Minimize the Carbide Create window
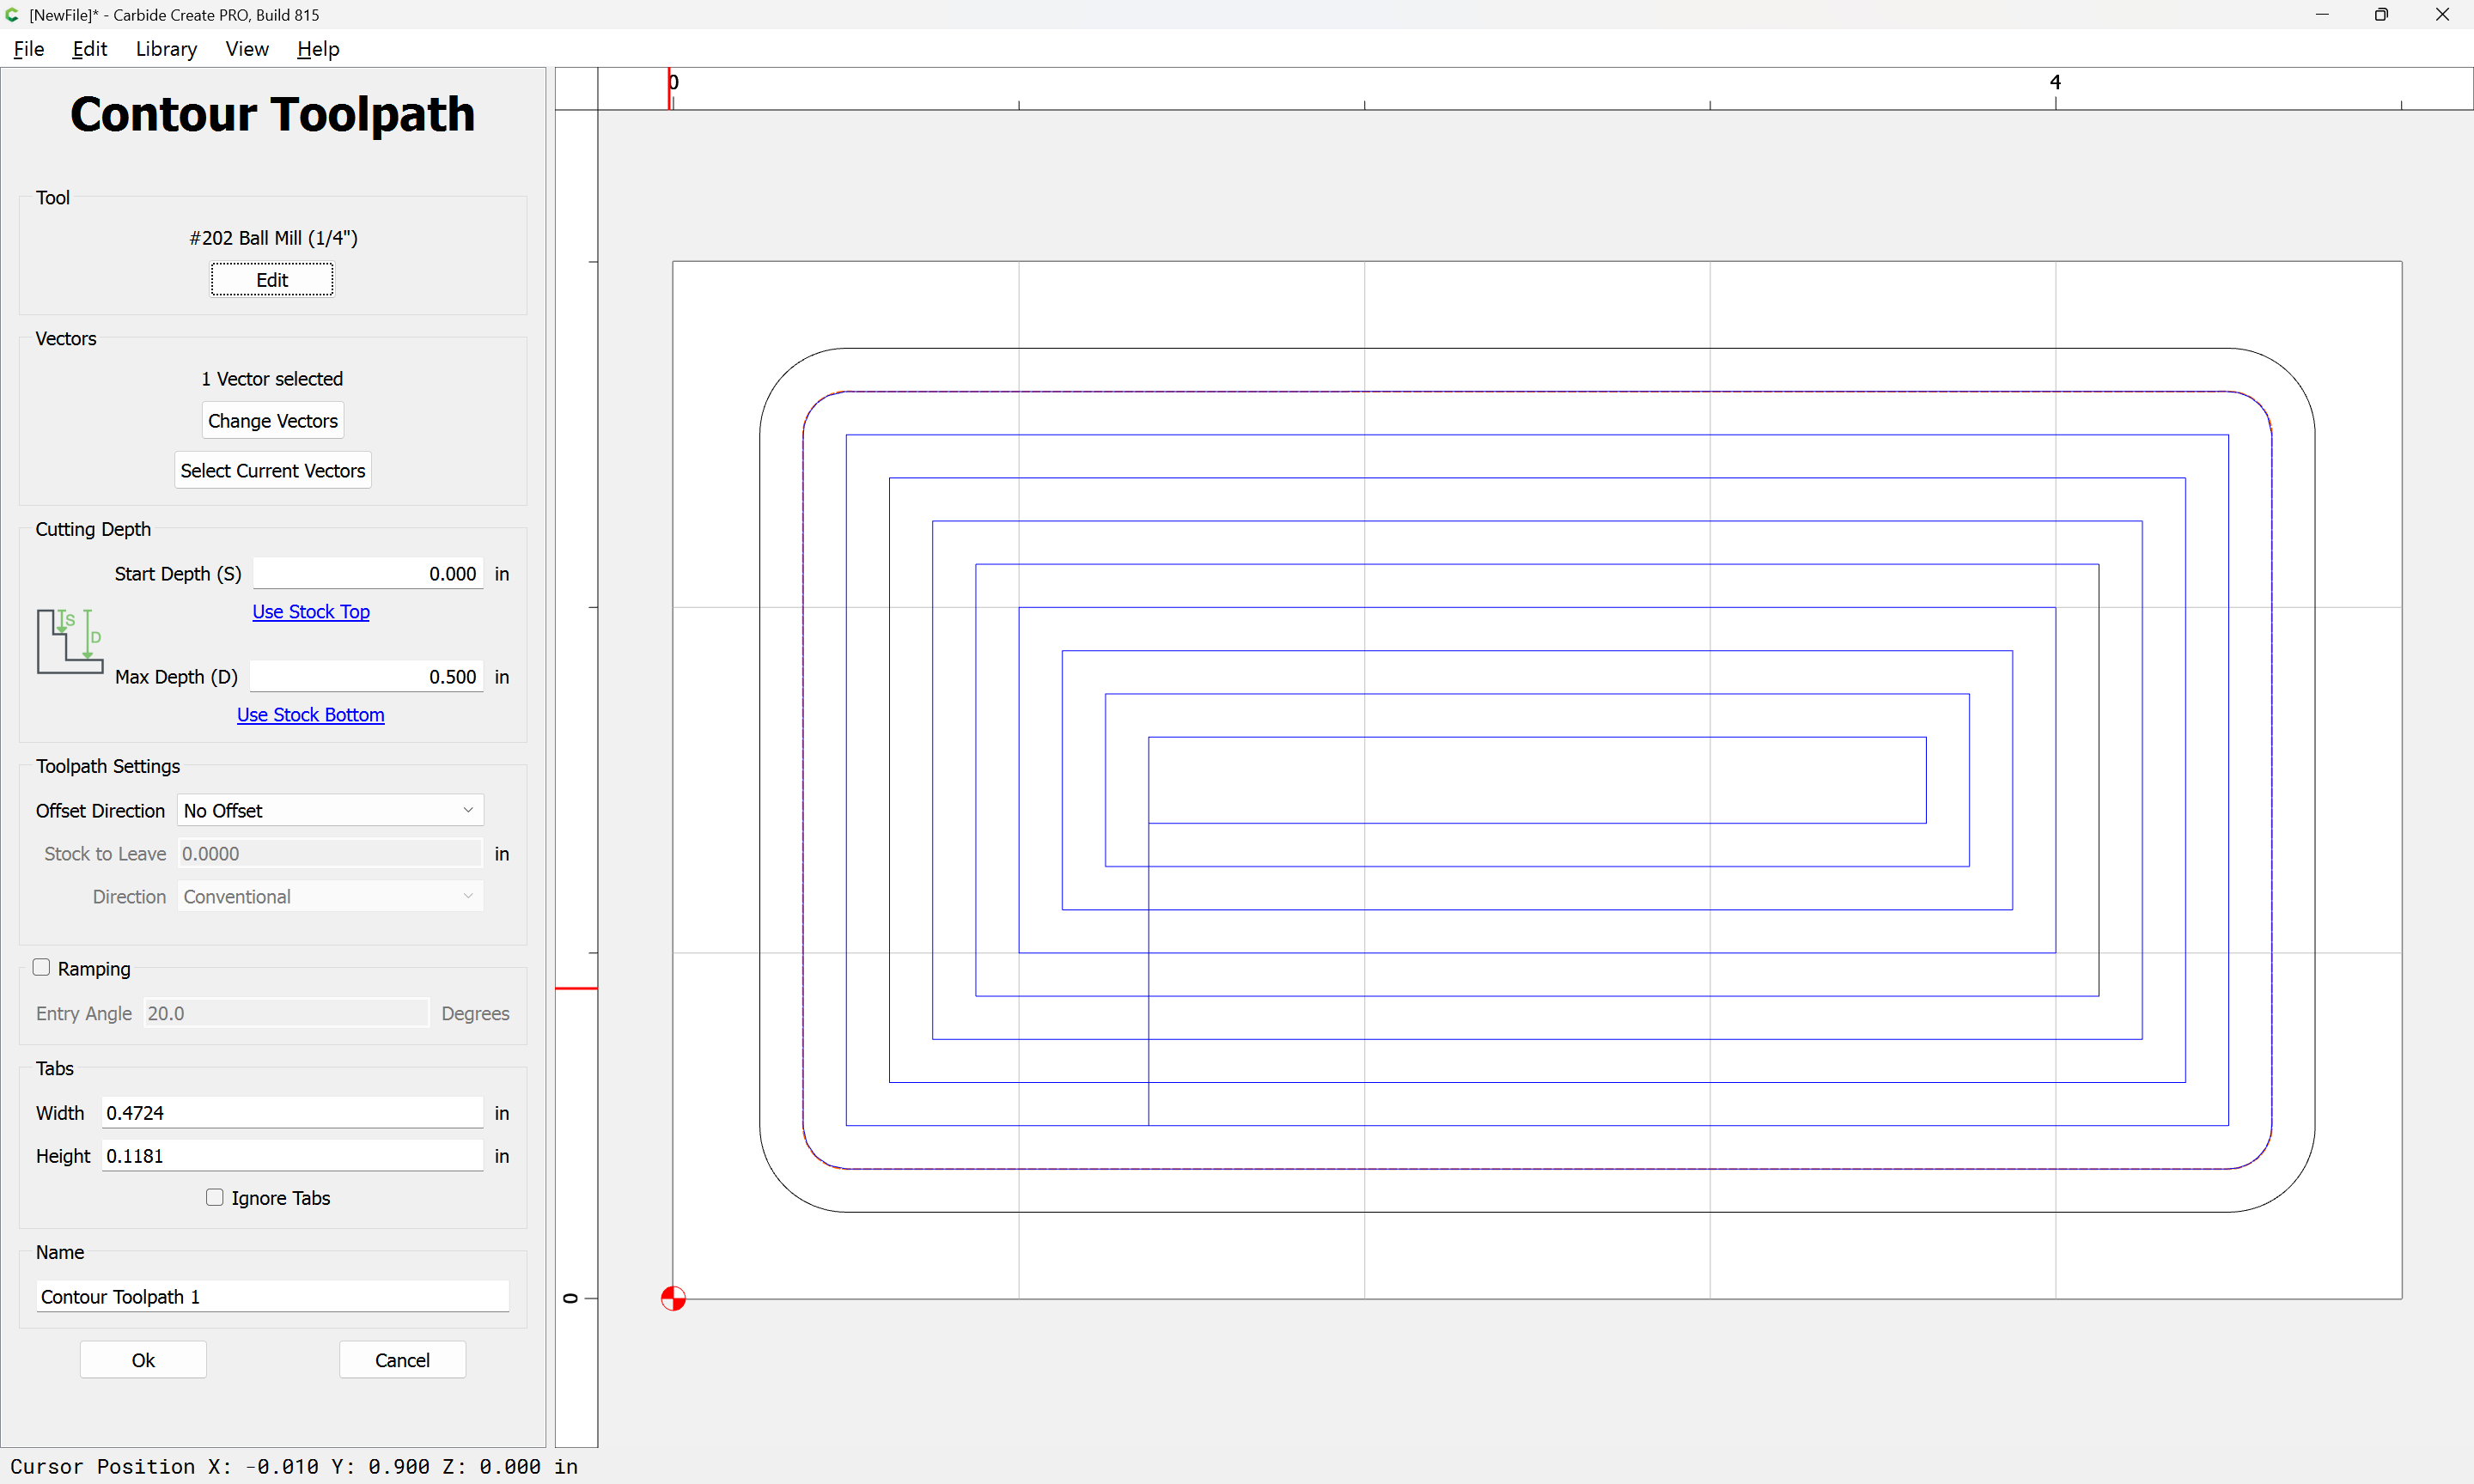2474x1484 pixels. point(2322,15)
